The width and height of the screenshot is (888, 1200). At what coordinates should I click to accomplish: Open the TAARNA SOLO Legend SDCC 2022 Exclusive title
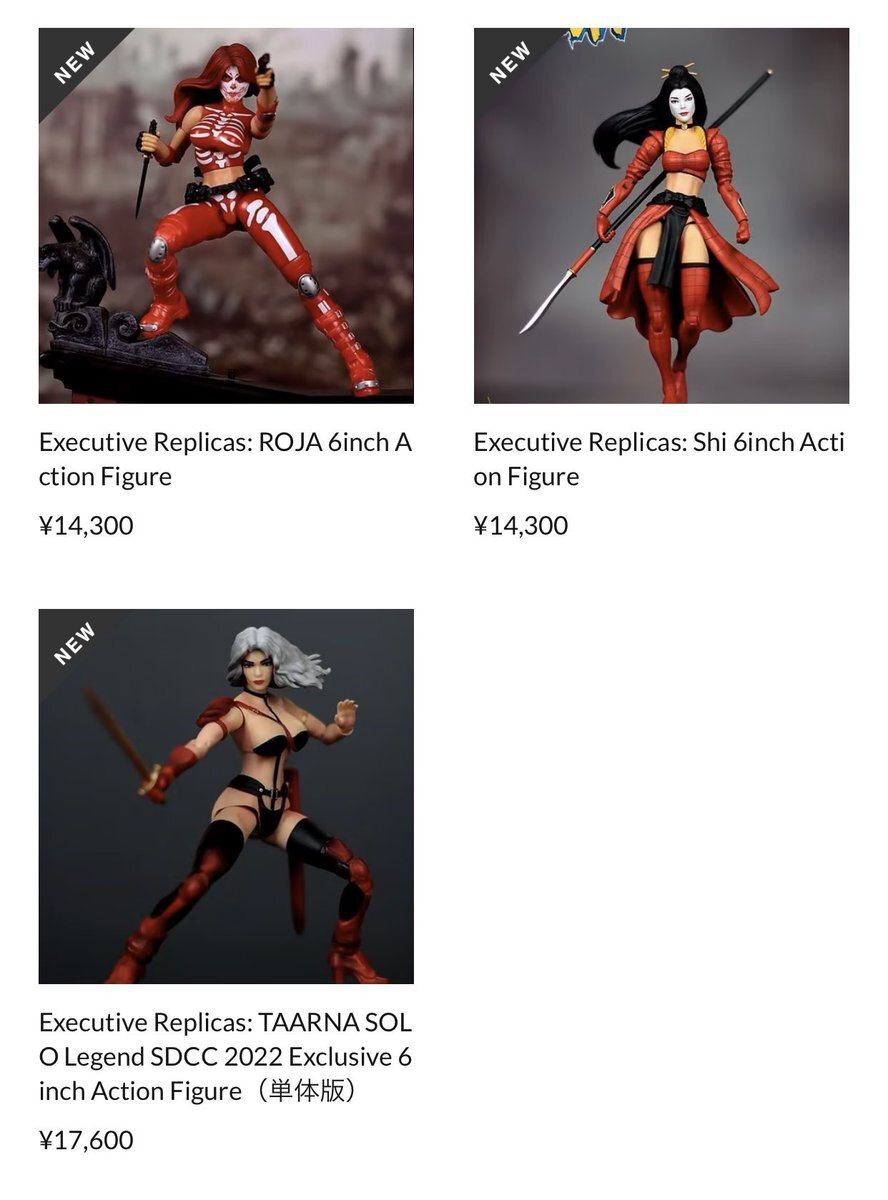226,1056
